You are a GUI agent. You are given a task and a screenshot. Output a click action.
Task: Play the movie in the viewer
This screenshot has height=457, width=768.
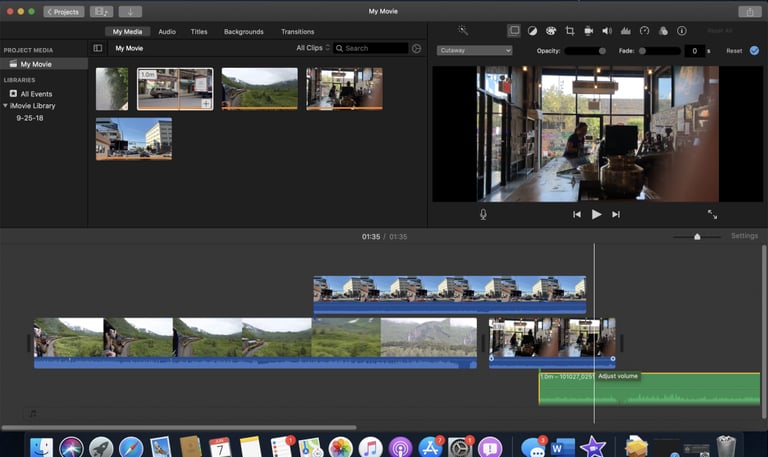click(x=596, y=215)
